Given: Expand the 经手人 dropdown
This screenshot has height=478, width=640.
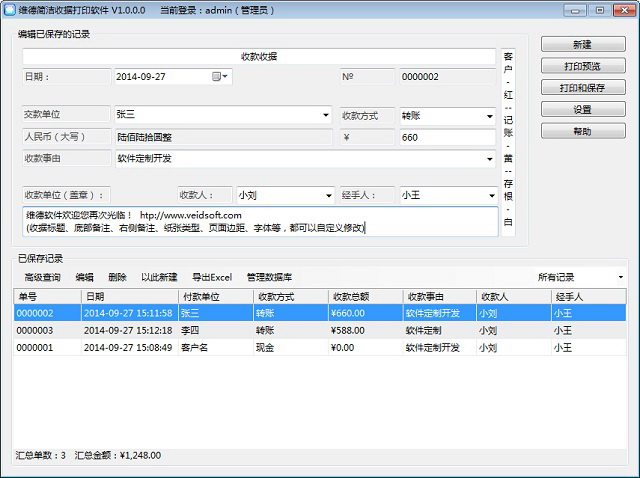Looking at the screenshot, I should [490, 196].
